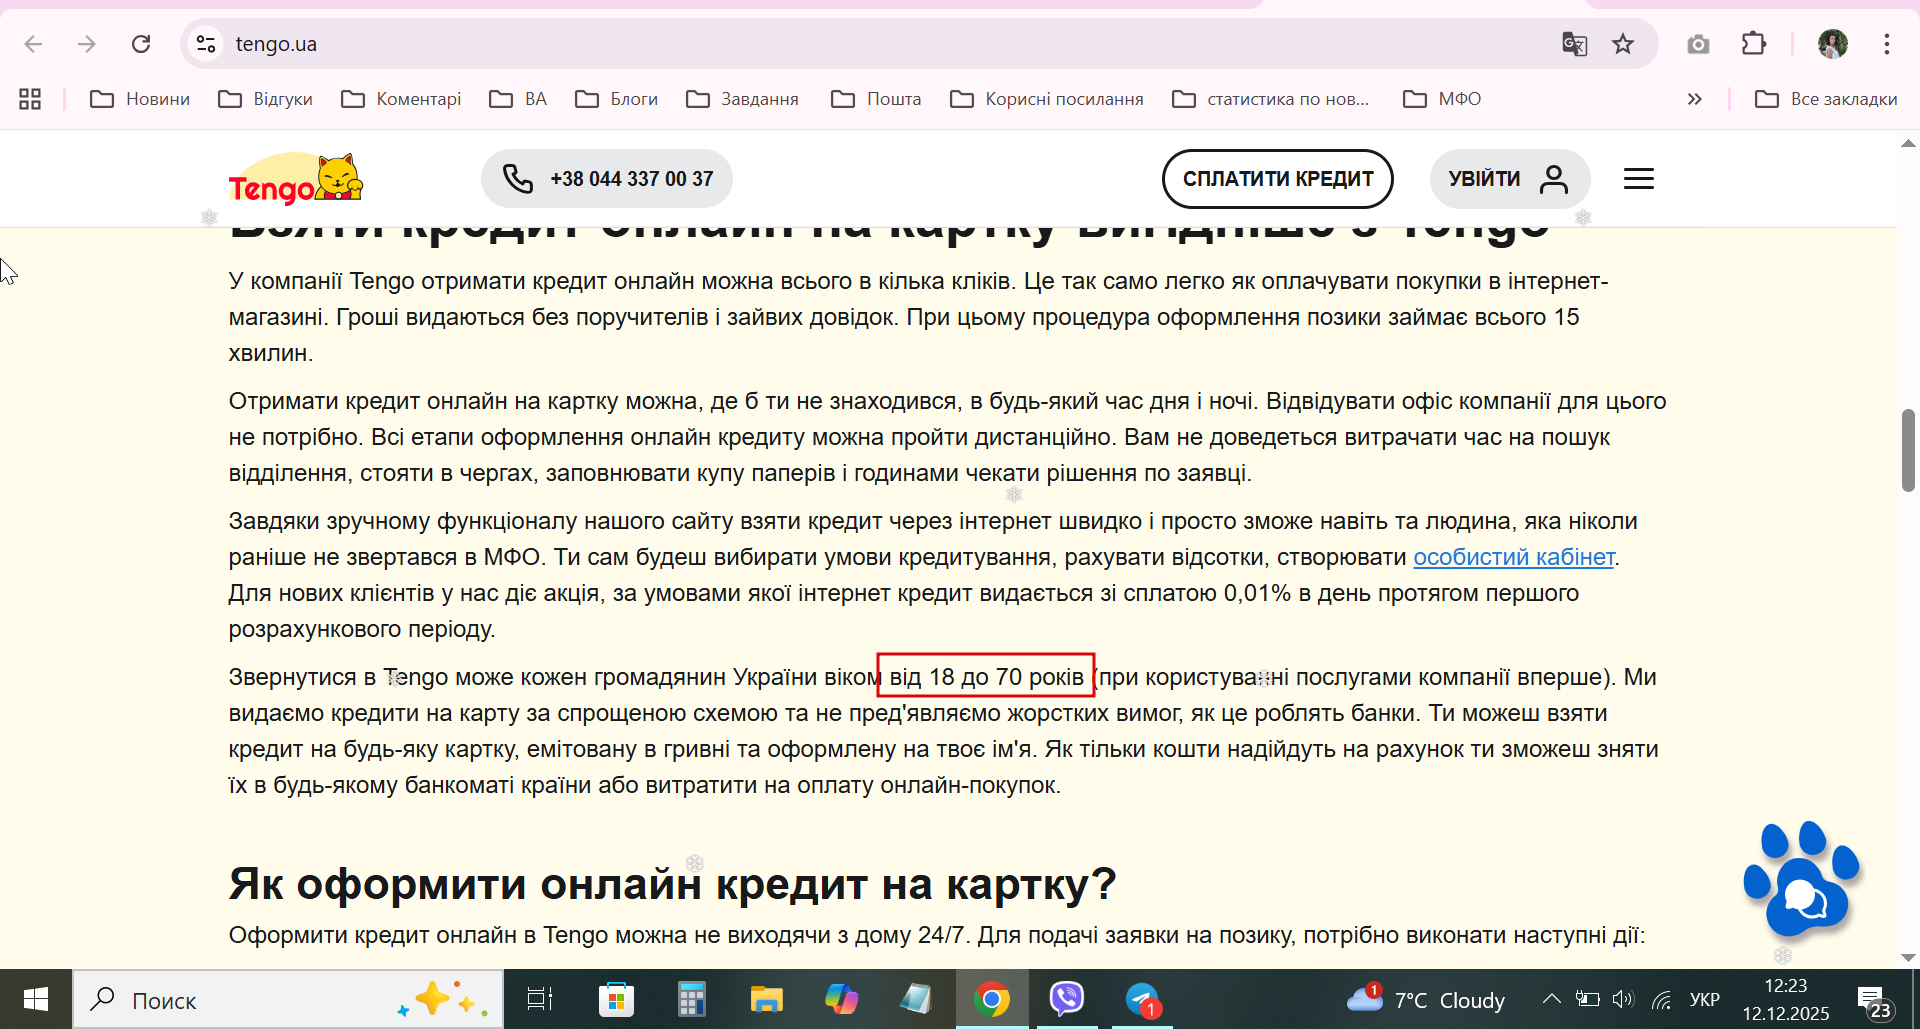Viewport: 1920px width, 1029px height.
Task: Open site information icon in address bar
Action: 206,44
